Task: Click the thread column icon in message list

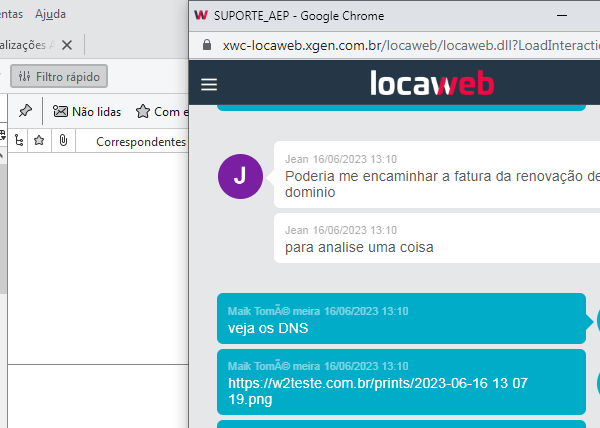Action: [x=19, y=141]
